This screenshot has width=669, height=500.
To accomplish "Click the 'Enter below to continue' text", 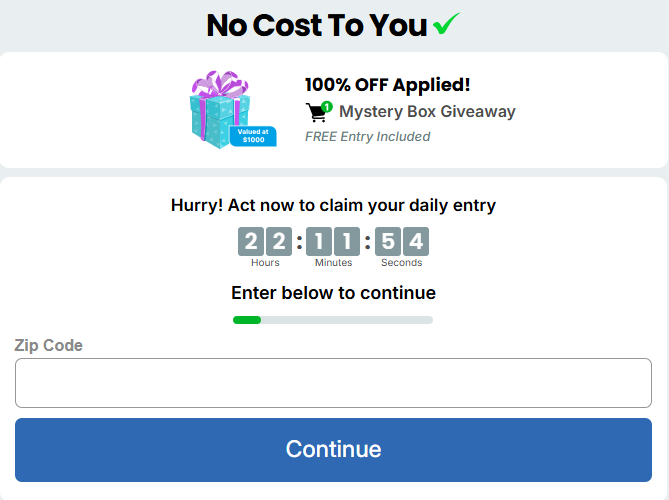I will pos(333,293).
